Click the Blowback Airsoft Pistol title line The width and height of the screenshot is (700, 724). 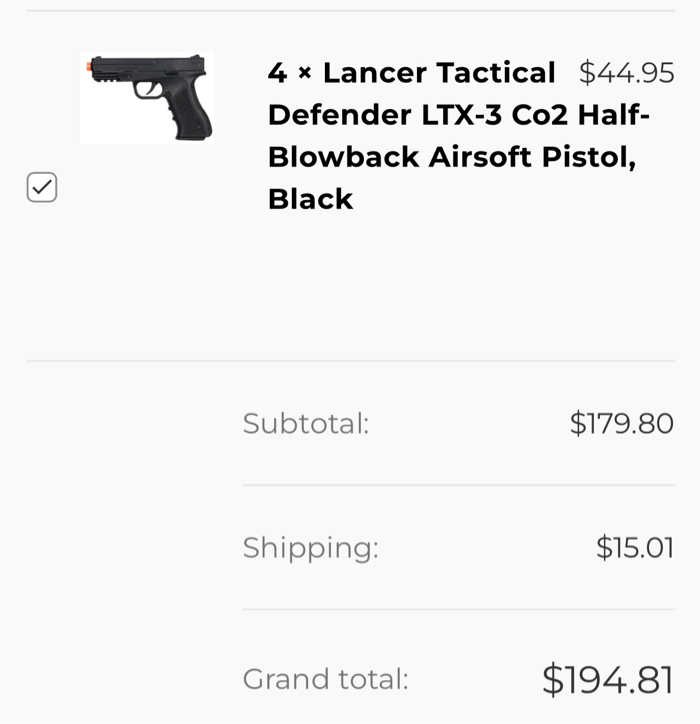tap(451, 157)
